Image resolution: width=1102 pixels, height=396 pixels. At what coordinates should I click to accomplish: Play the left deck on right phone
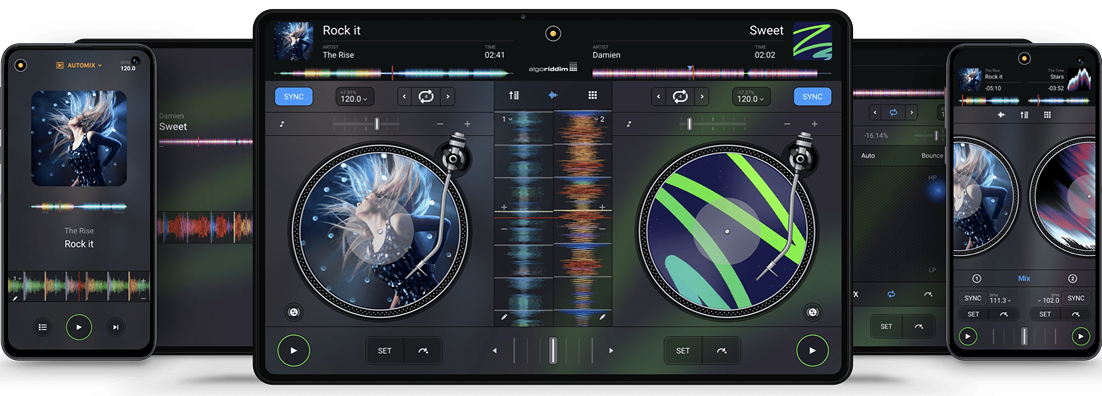tap(968, 337)
